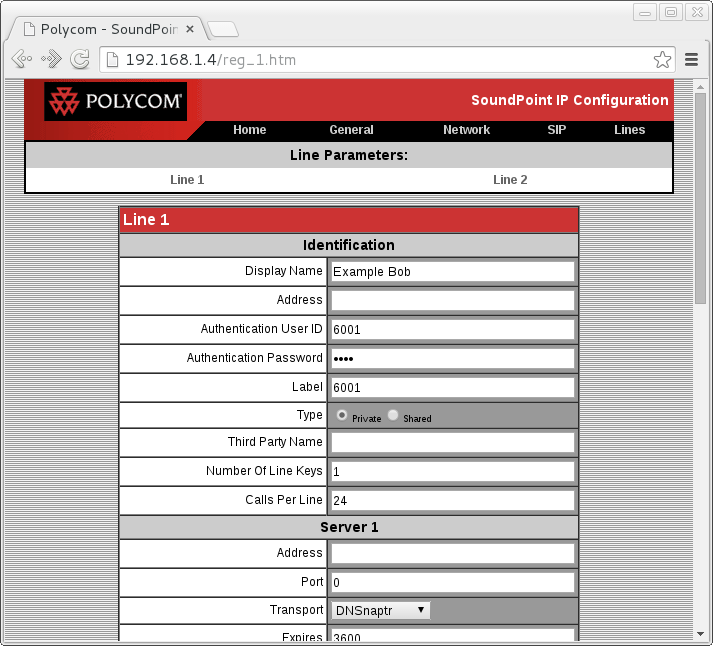
Task: Click the Expires field showing 3600
Action: 453,635
